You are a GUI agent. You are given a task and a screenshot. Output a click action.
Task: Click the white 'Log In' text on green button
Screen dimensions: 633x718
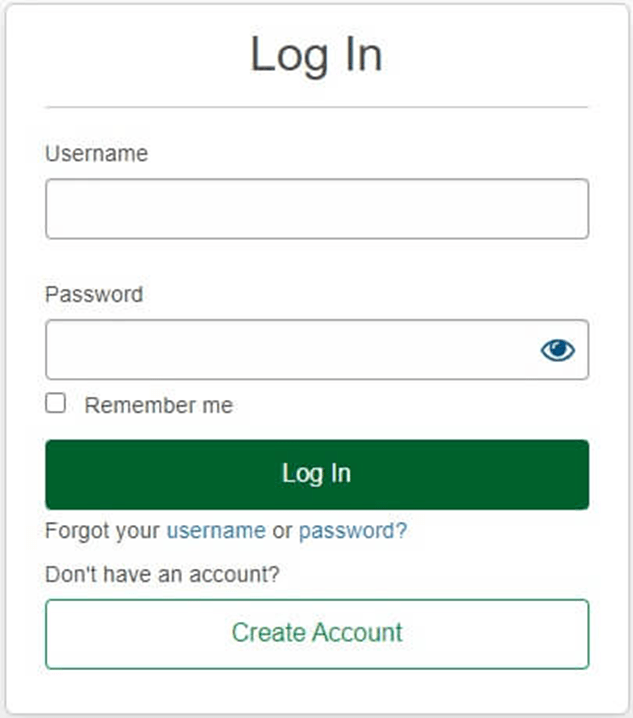(316, 473)
